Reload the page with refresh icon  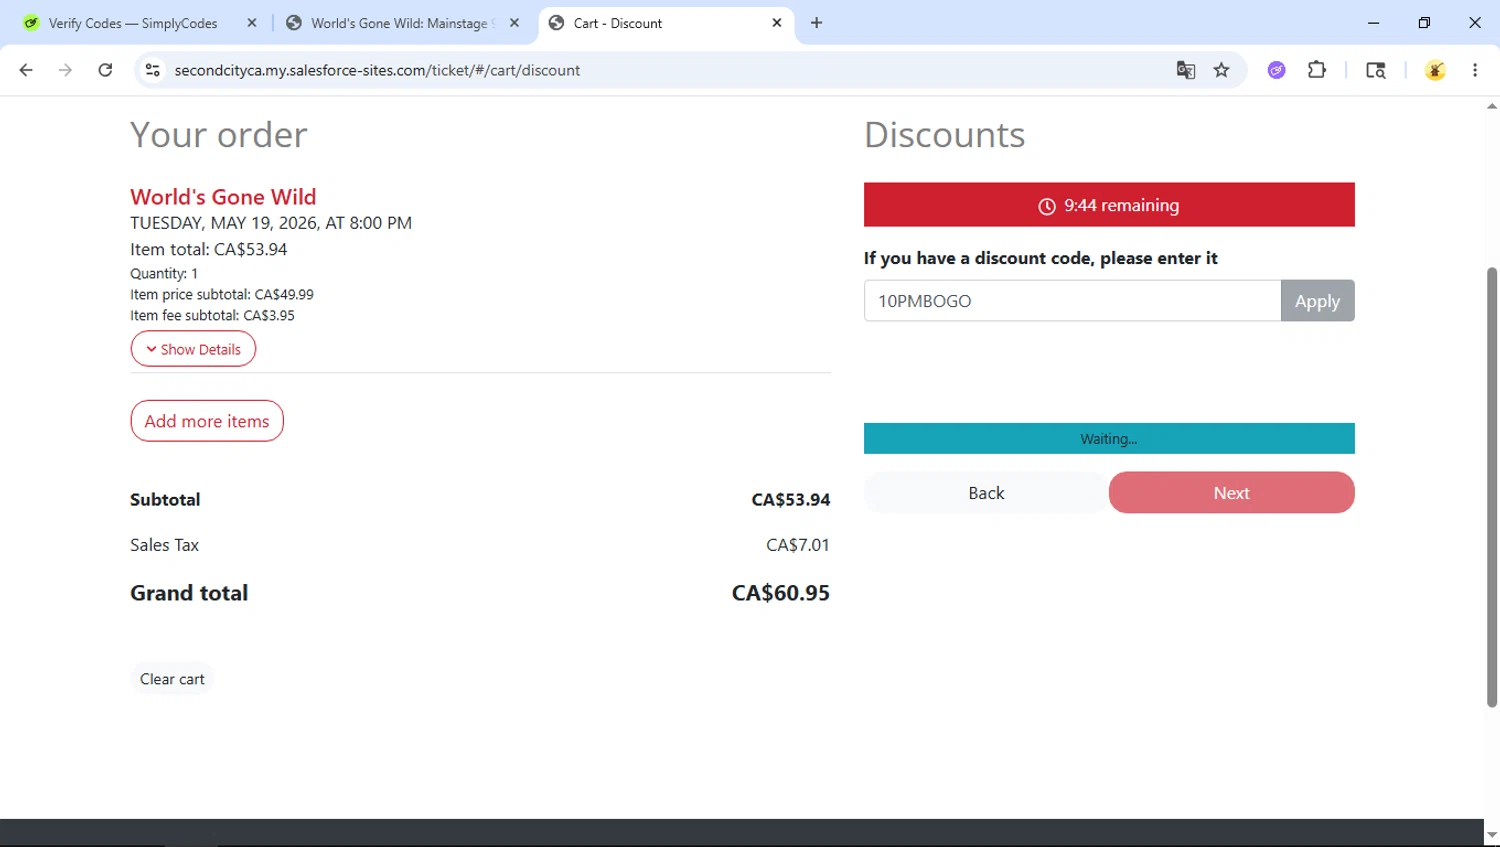coord(105,70)
